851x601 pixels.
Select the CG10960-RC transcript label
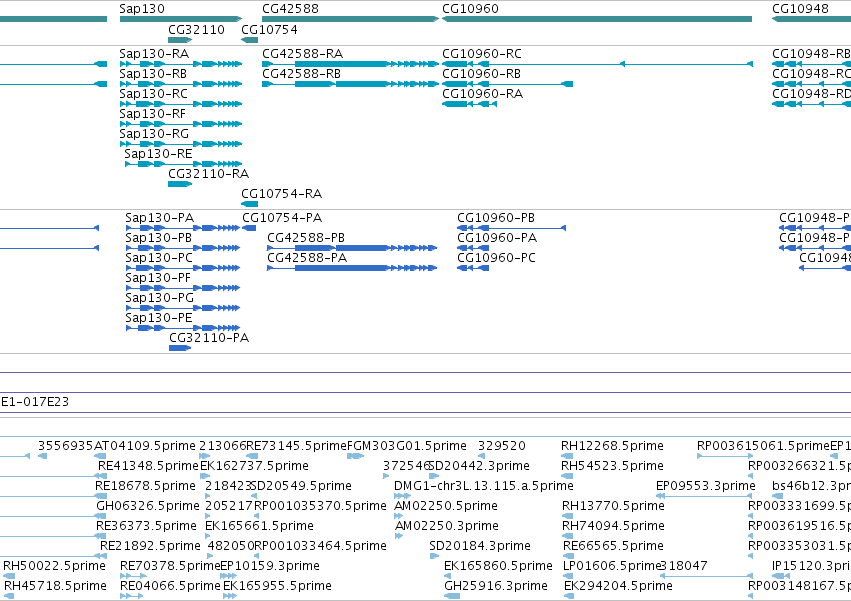[482, 54]
